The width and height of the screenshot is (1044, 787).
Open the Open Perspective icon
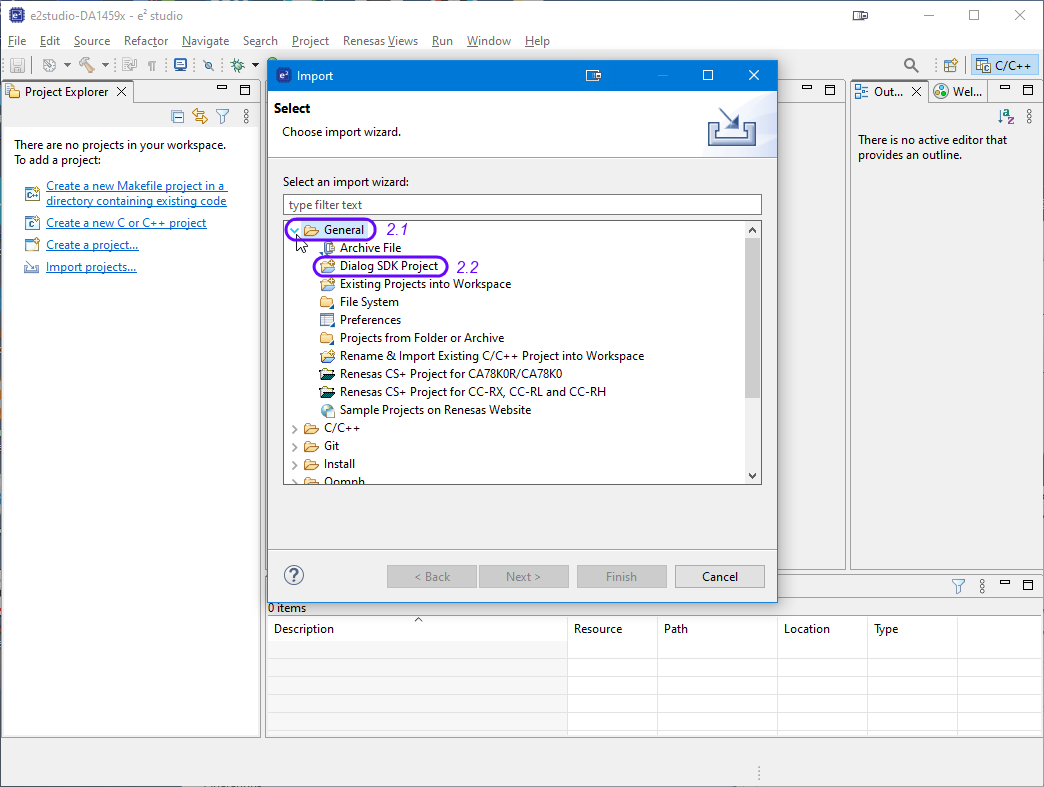(x=951, y=65)
